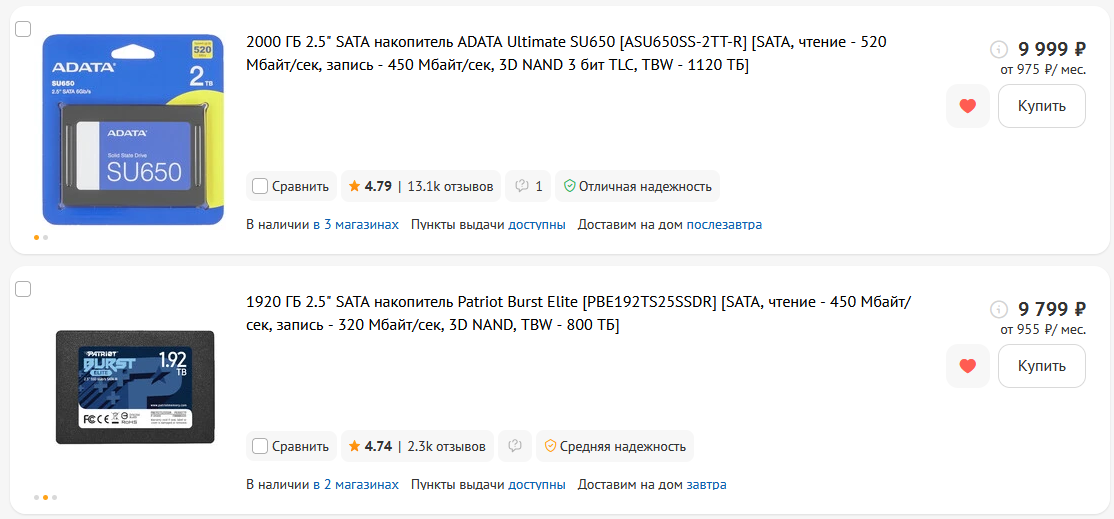Follow the 'в 3 магазинах' availability link
This screenshot has width=1114, height=519.
(x=355, y=225)
